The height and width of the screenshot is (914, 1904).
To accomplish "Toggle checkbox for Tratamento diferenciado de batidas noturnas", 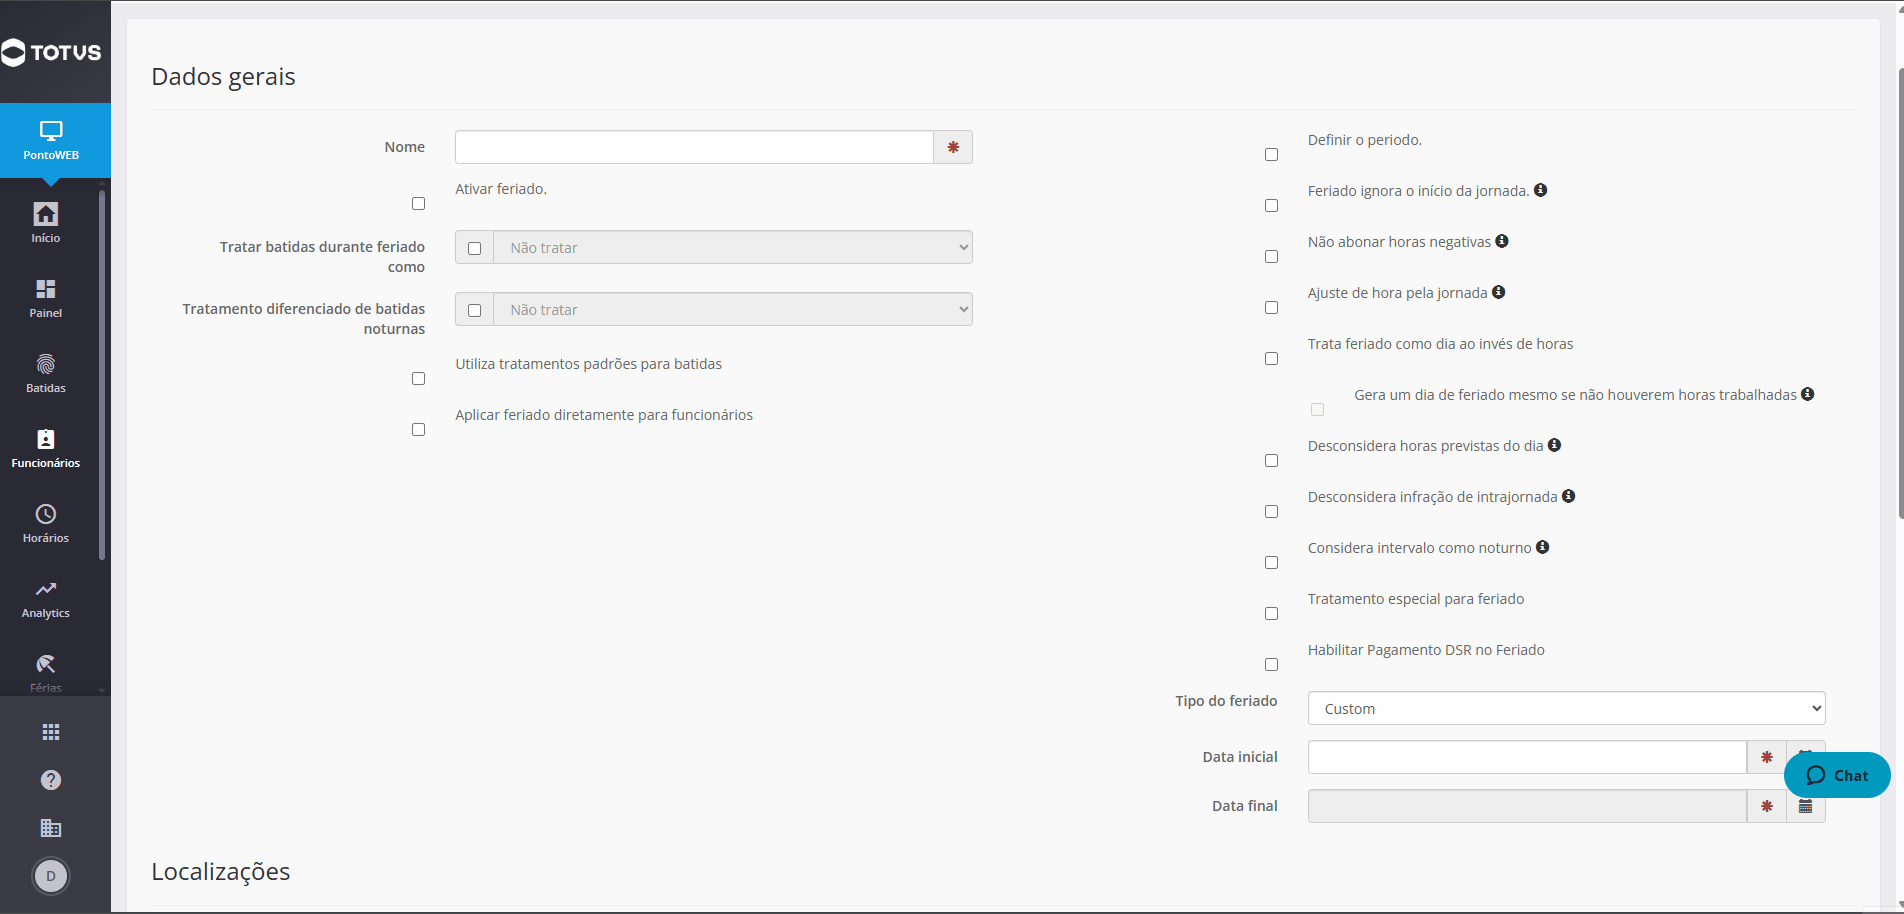I will [x=474, y=310].
